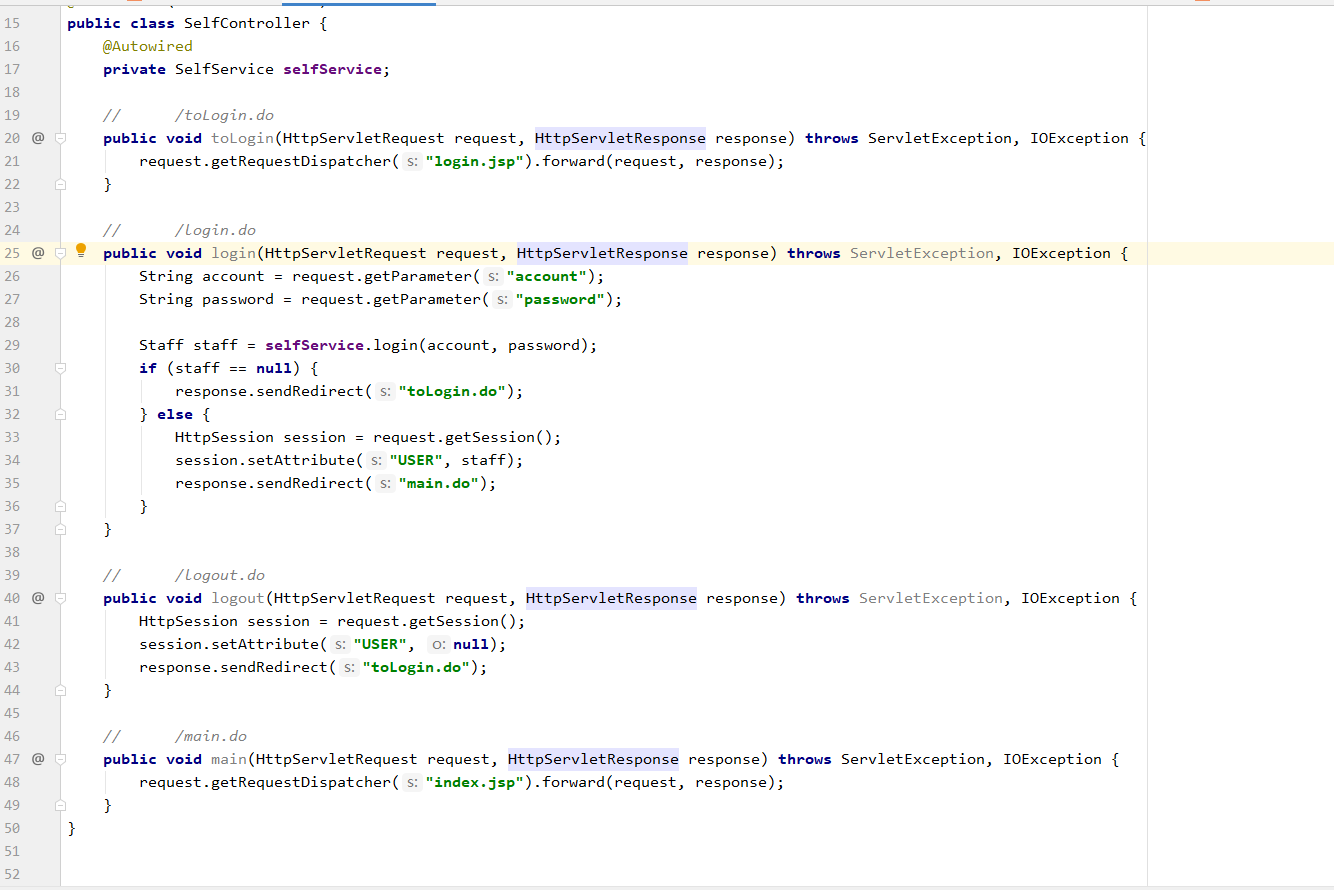Viewport: 1334px width, 890px height.
Task: Click the class name SelfController
Action: pyautogui.click(x=247, y=23)
